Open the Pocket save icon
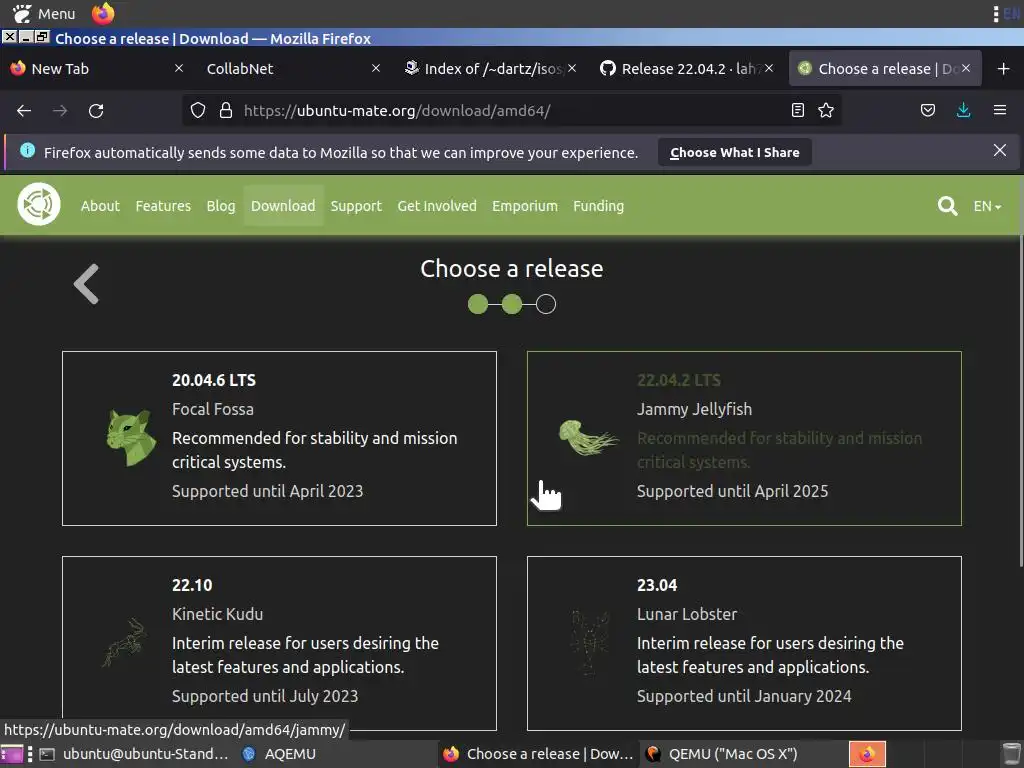1024x768 pixels. pyautogui.click(x=927, y=110)
